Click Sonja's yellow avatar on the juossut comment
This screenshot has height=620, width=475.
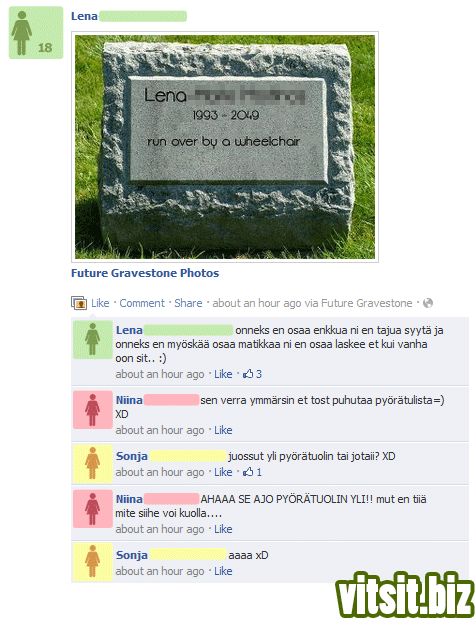[93, 463]
